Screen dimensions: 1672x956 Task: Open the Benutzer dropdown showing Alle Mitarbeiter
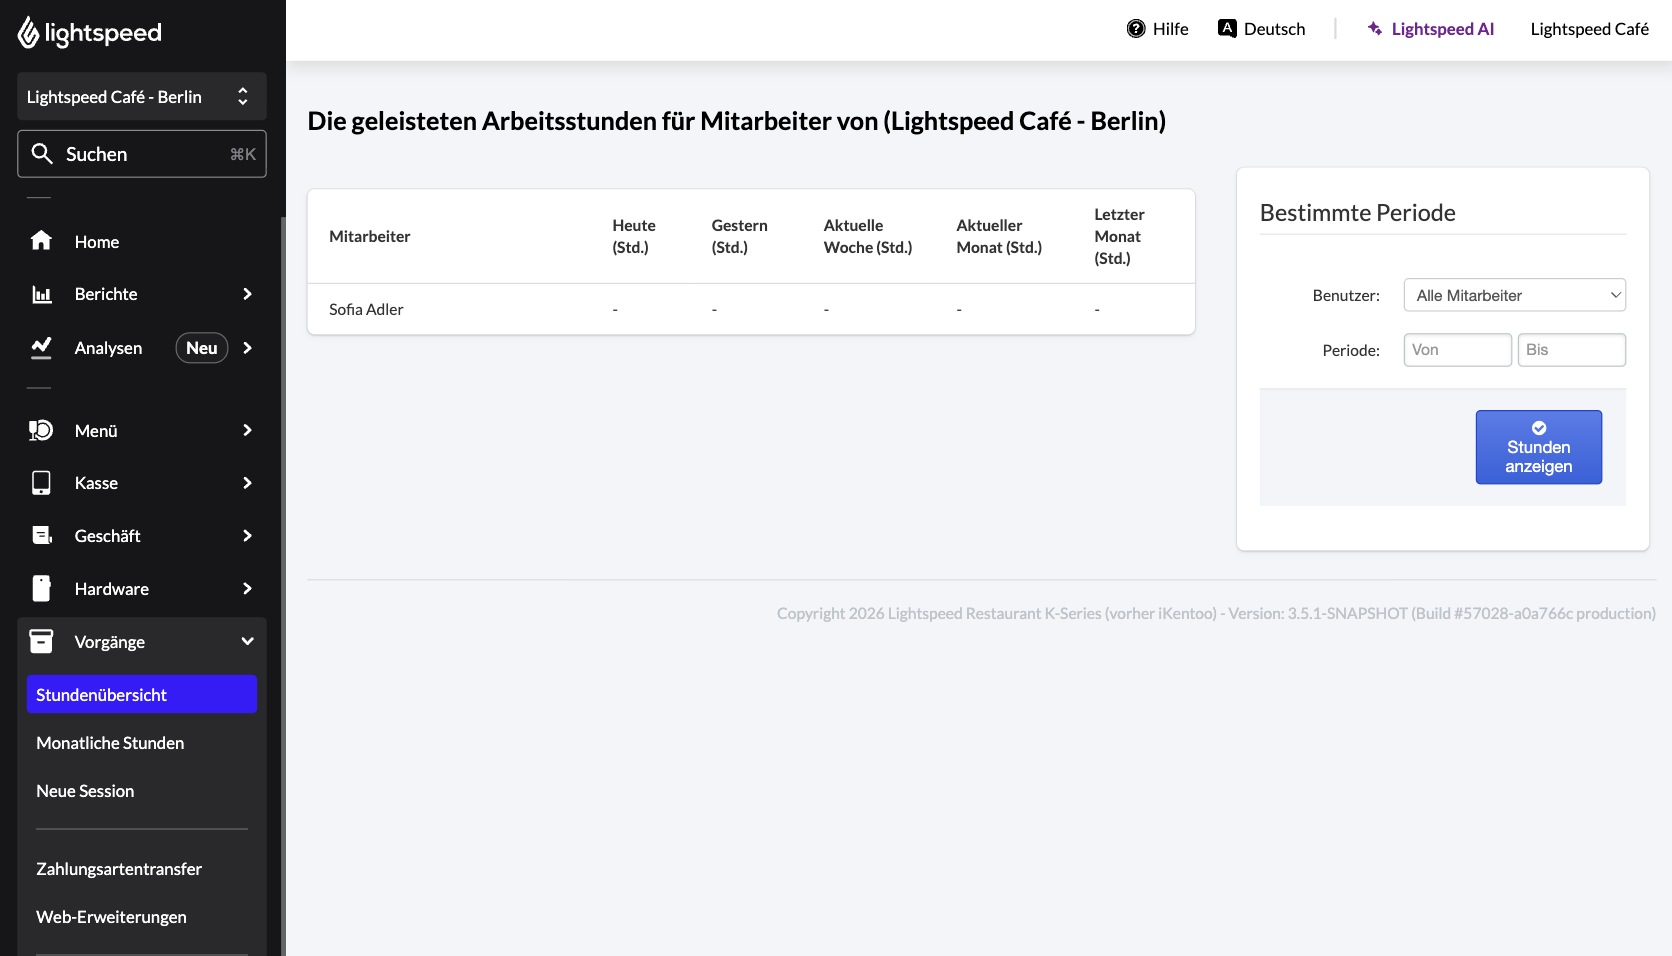click(x=1514, y=295)
